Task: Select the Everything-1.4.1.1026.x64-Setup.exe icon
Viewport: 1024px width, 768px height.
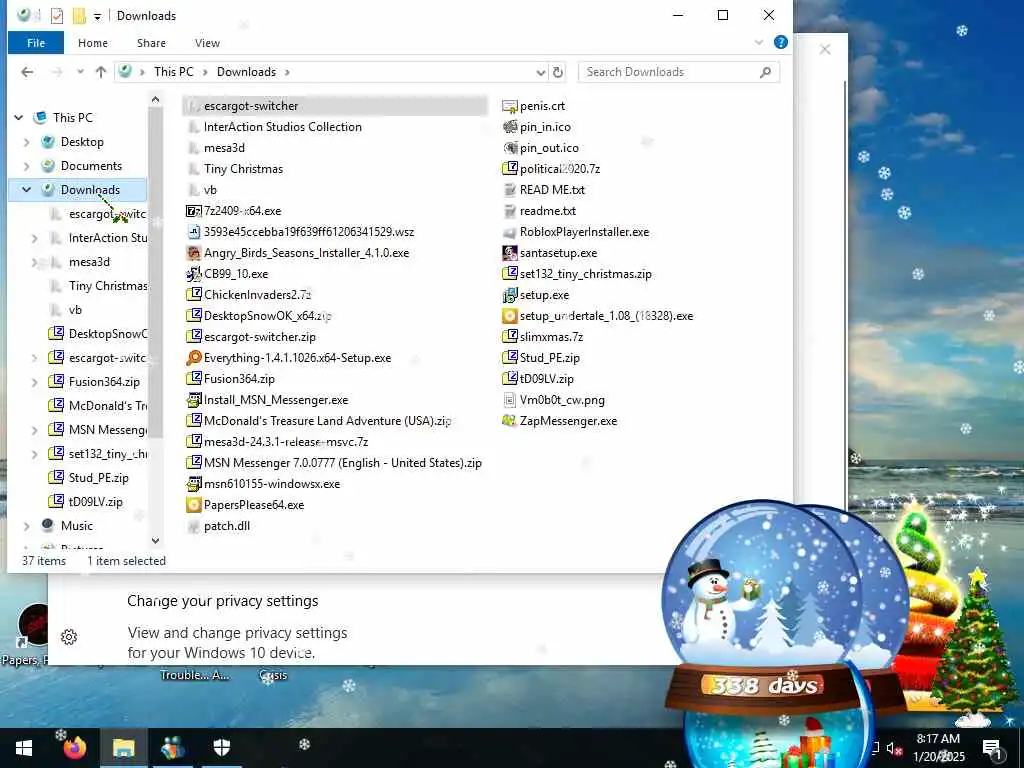Action: pos(194,358)
